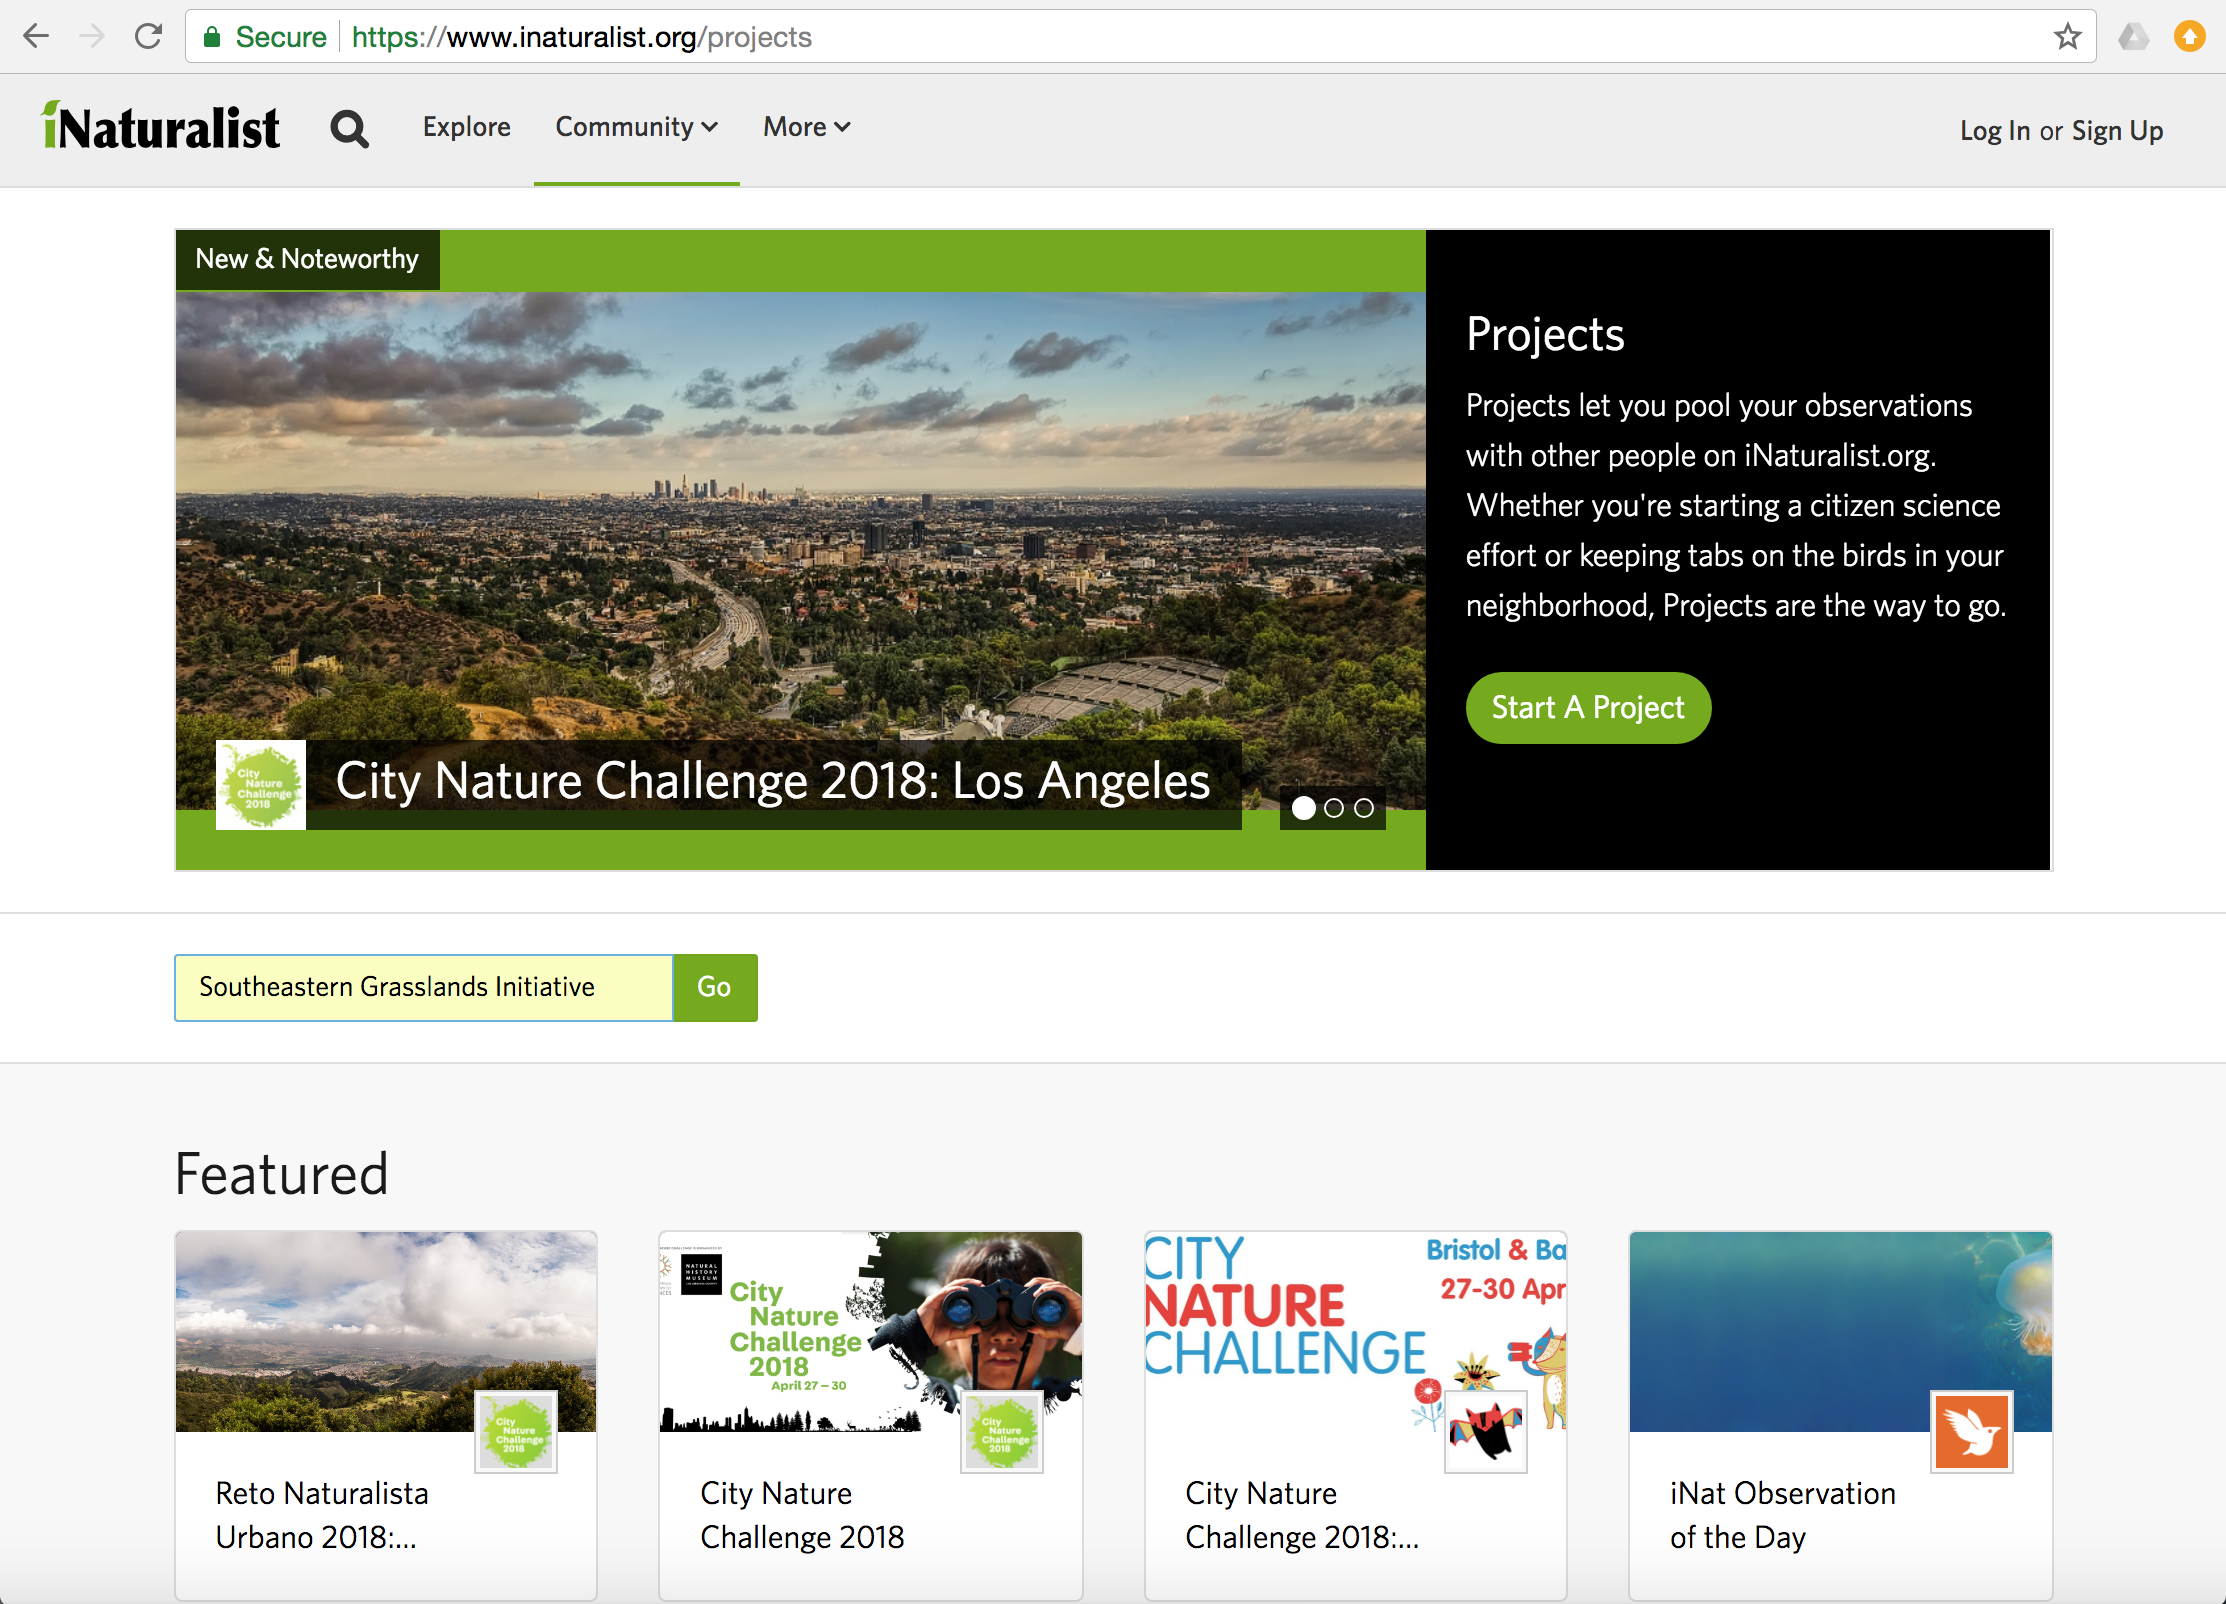Click Reto Naturalista landscape cover photo
The height and width of the screenshot is (1604, 2226).
(385, 1331)
